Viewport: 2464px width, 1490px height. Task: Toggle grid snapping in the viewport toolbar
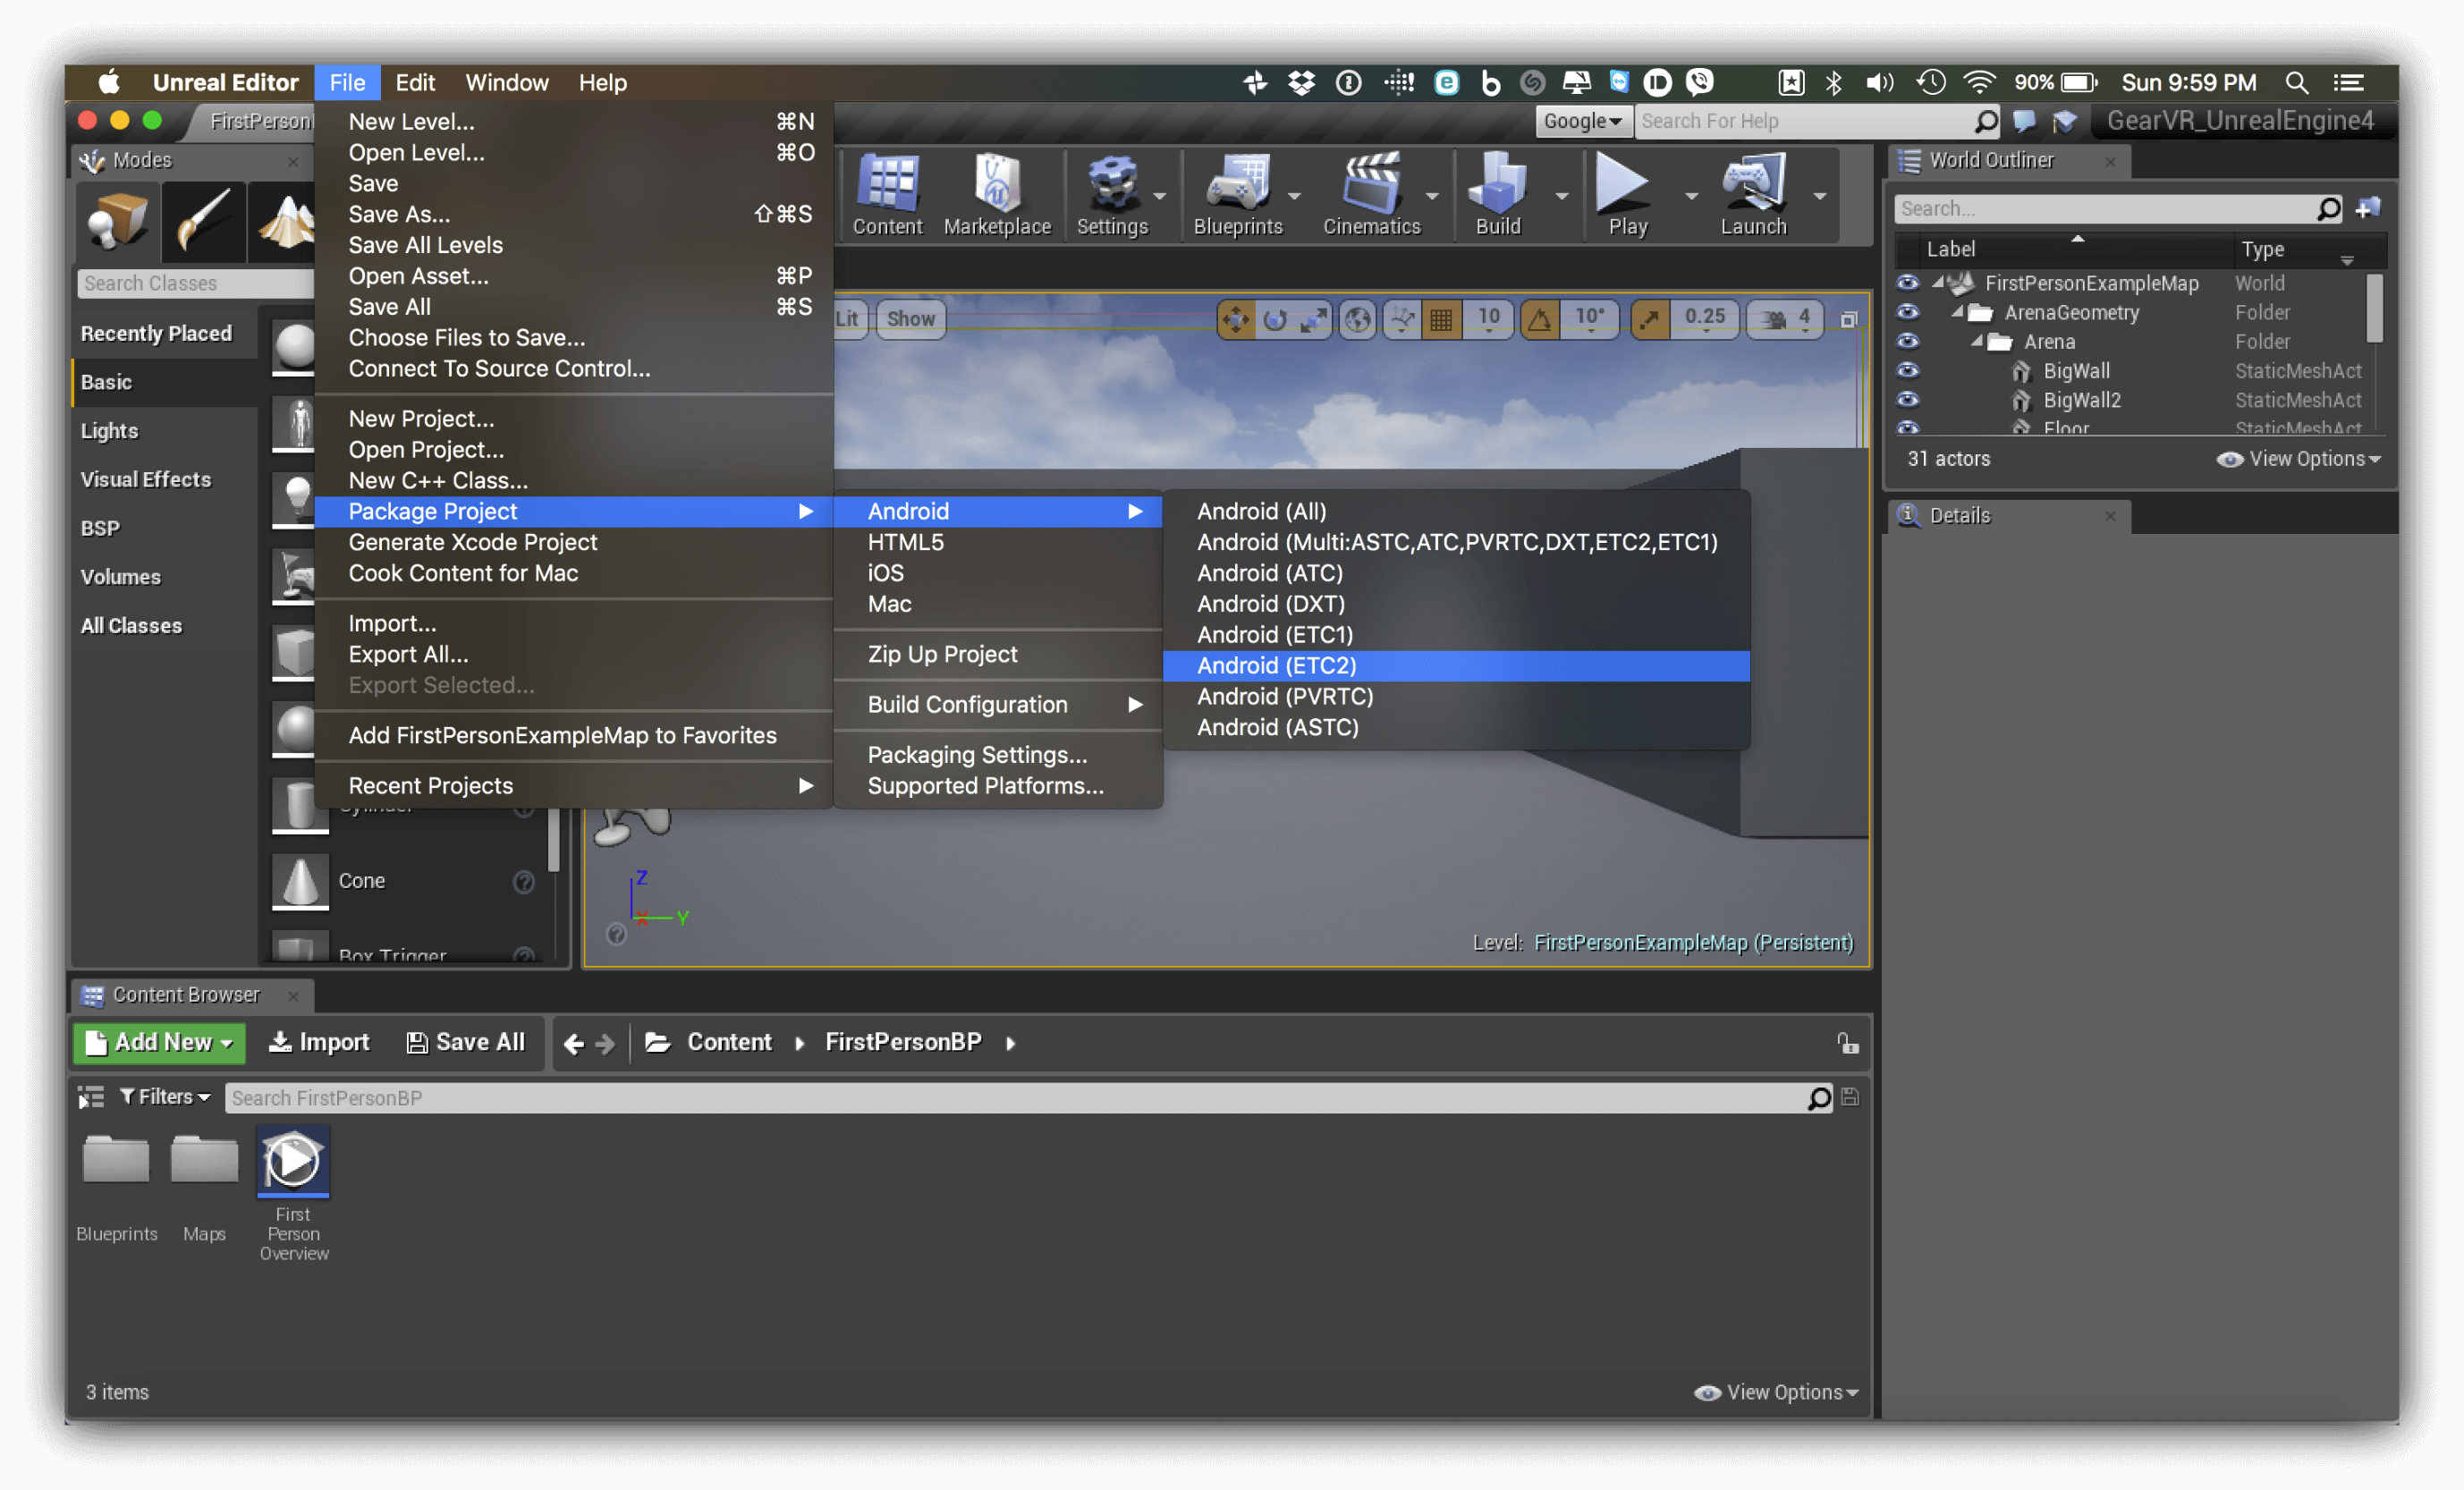(x=1440, y=319)
